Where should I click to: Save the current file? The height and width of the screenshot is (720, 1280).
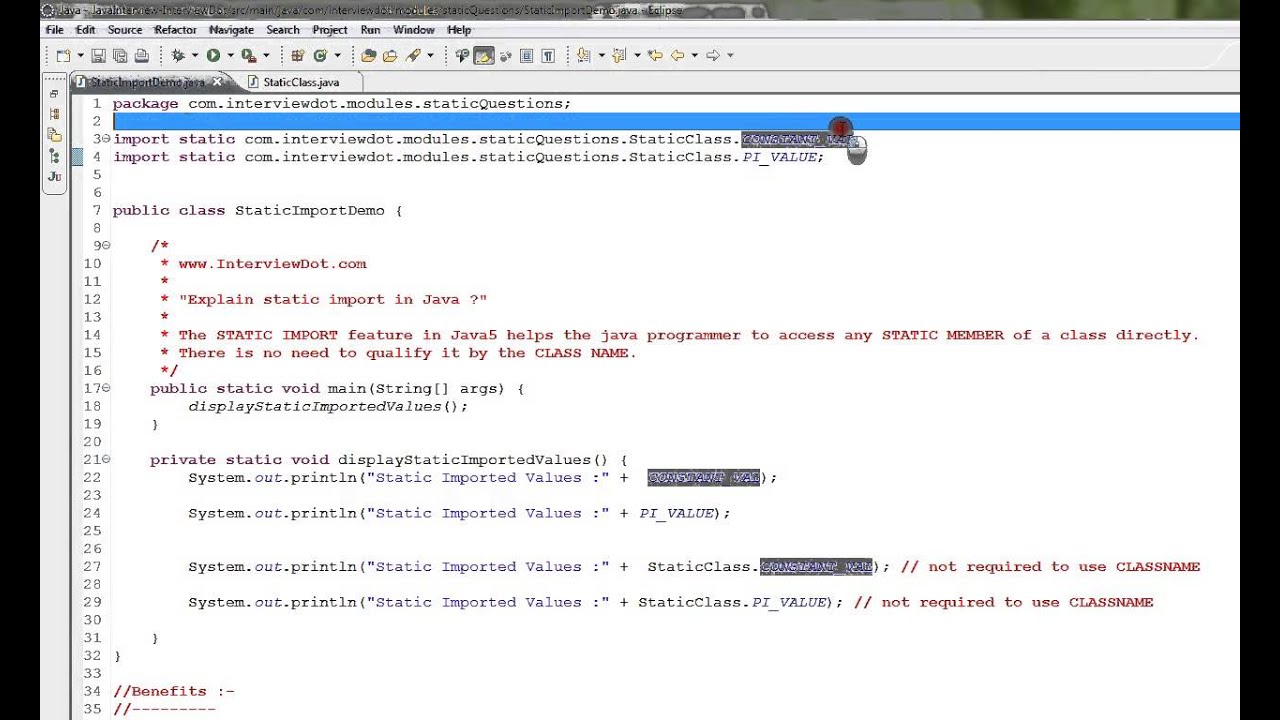click(98, 56)
